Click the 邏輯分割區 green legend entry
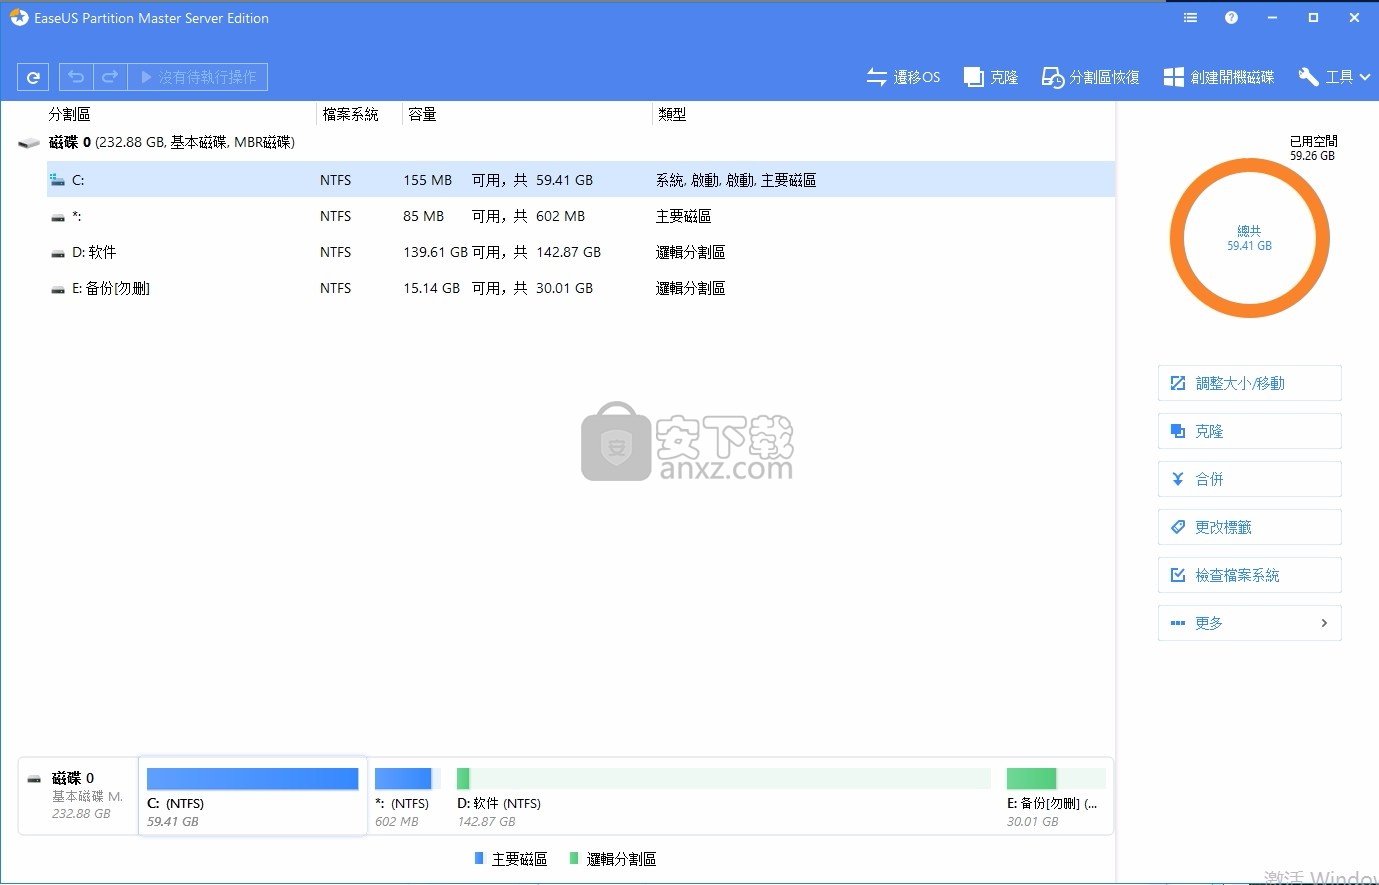The image size is (1379, 885). click(612, 859)
